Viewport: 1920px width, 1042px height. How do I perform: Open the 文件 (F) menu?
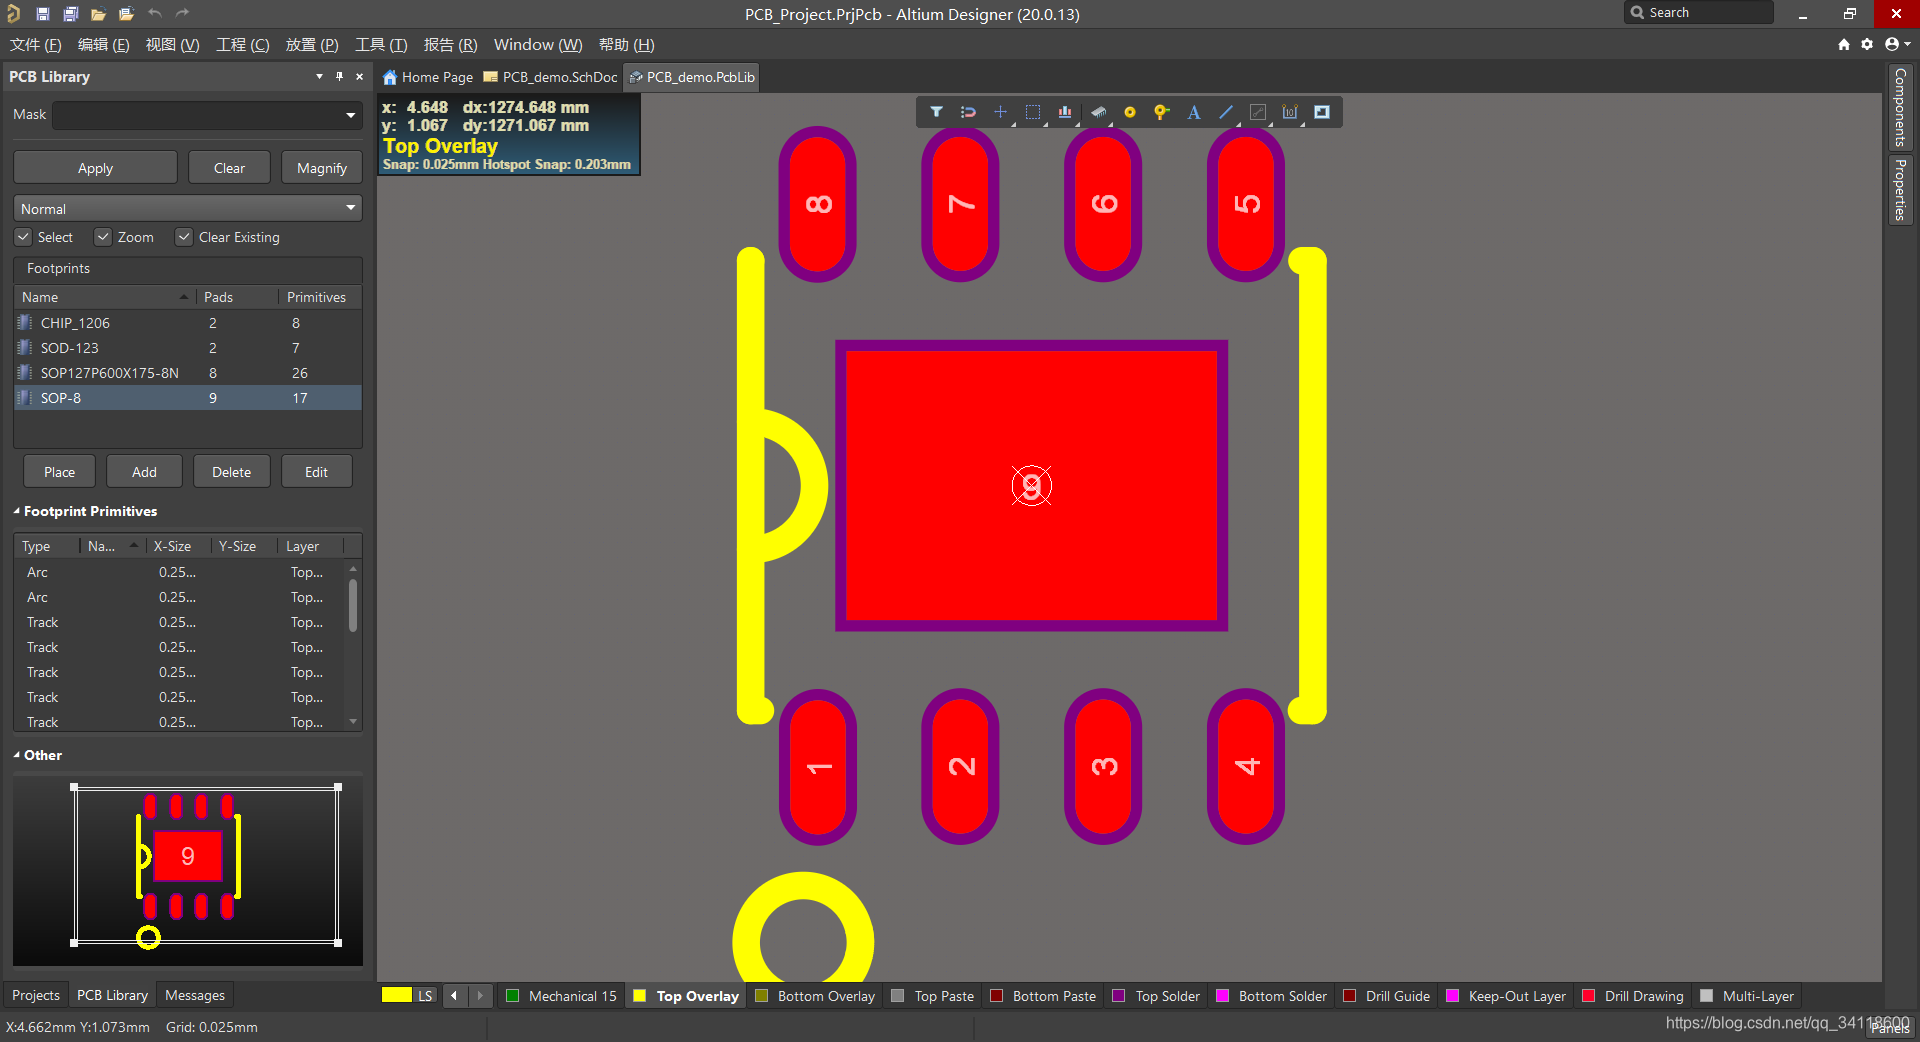tap(36, 44)
